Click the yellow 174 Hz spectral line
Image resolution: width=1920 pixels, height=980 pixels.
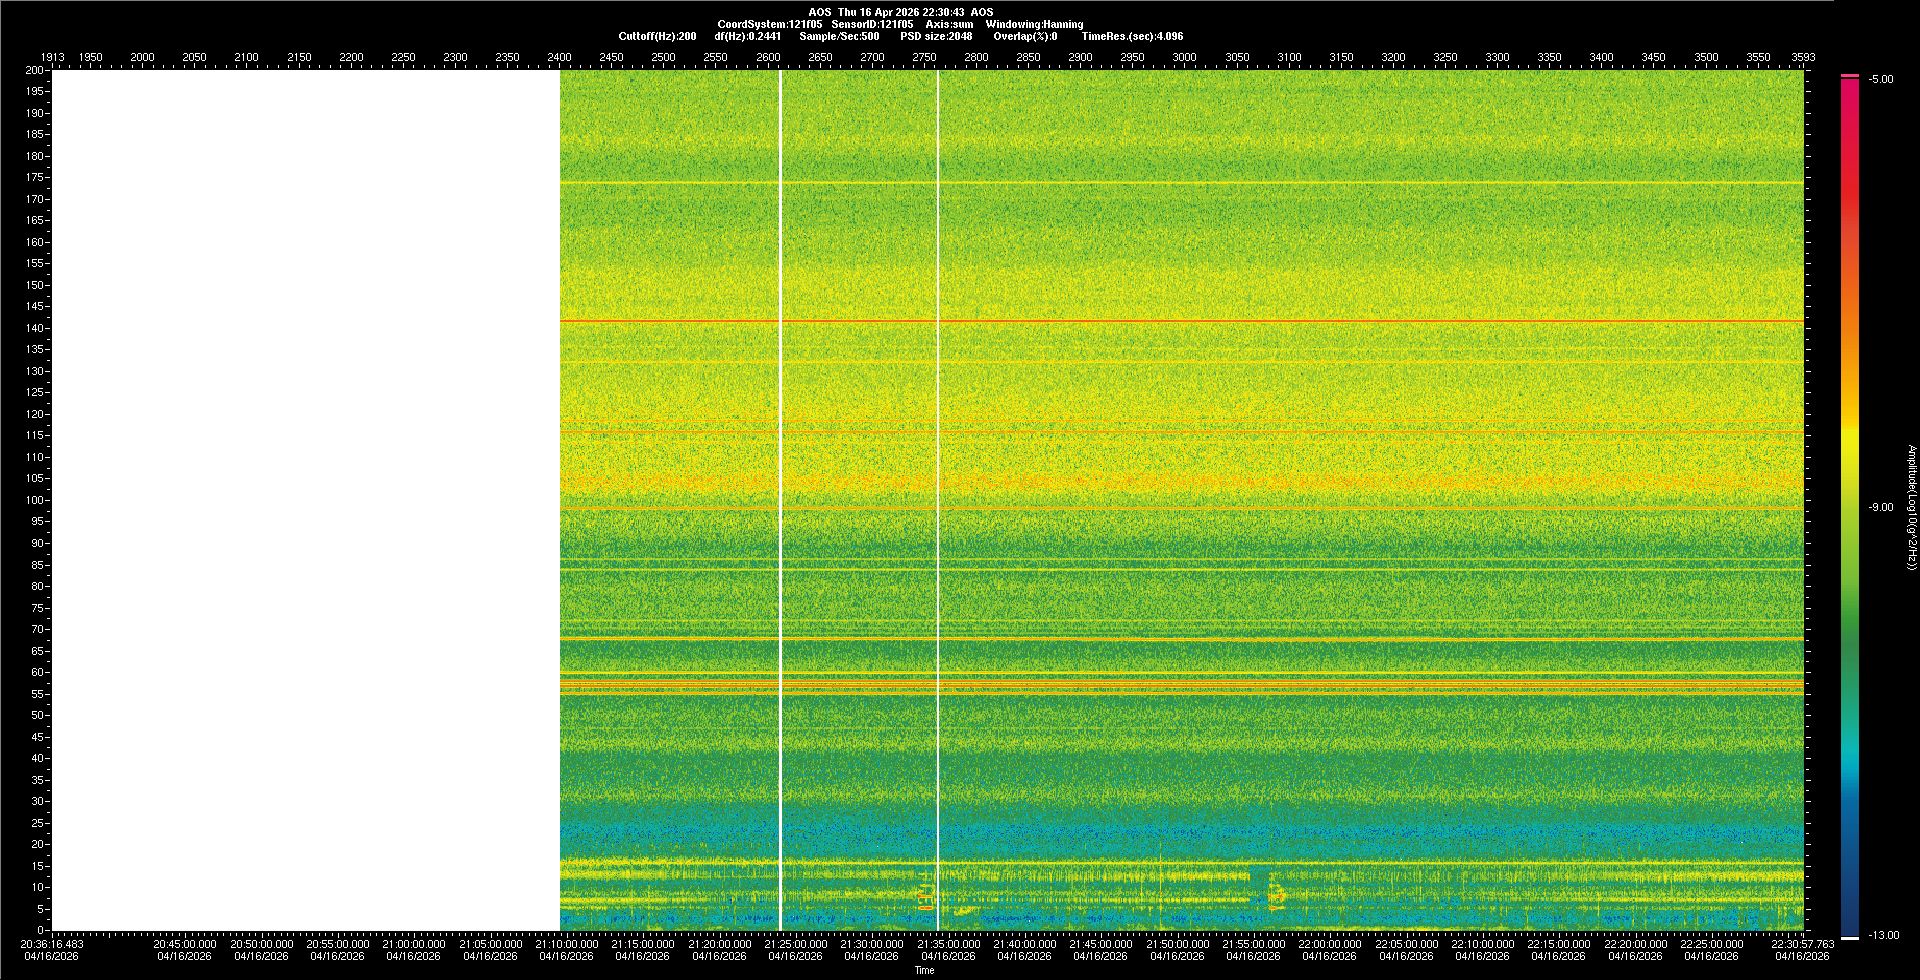click(1180, 183)
